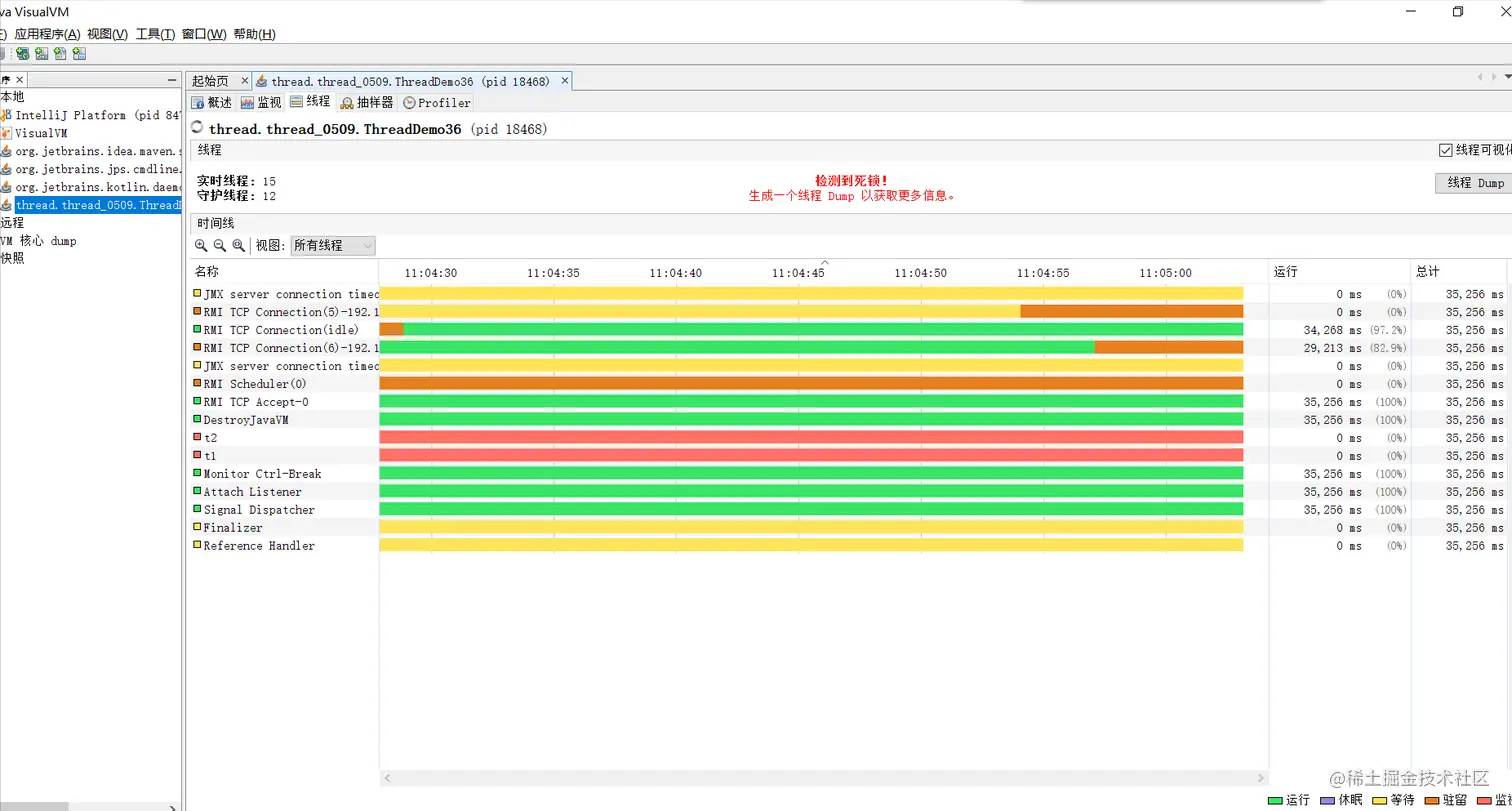This screenshot has width=1512, height=811.
Task: Switch to the 概述 tab
Action: click(212, 102)
